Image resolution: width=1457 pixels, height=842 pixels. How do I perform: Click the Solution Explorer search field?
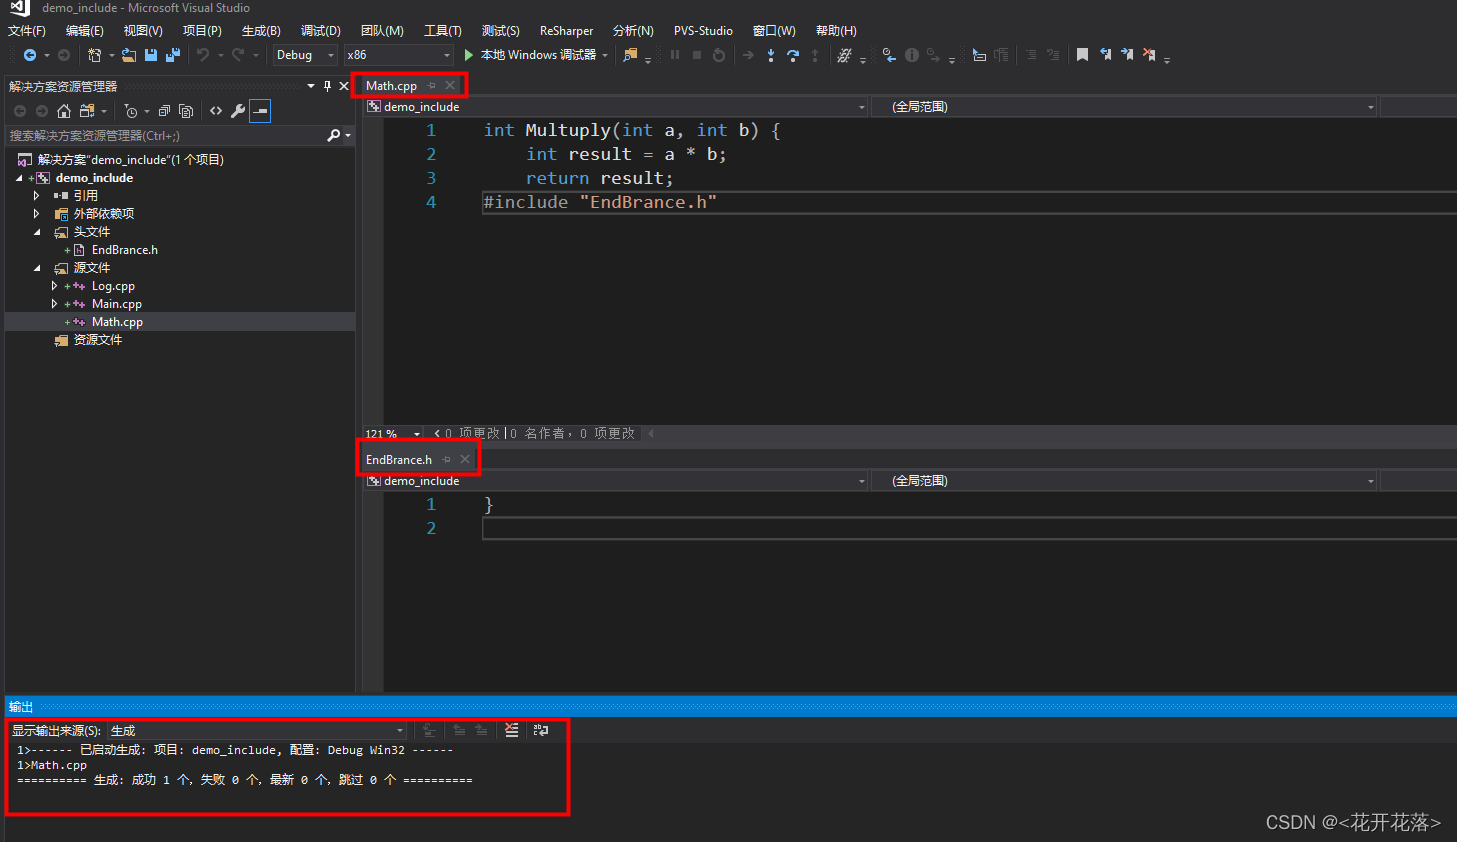click(x=165, y=135)
